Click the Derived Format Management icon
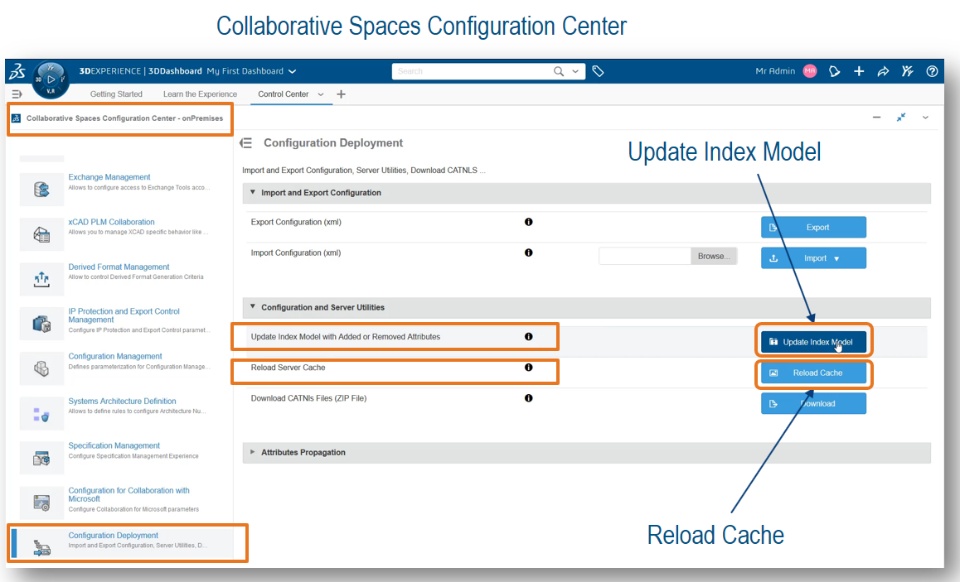The image size is (960, 582). [x=42, y=280]
